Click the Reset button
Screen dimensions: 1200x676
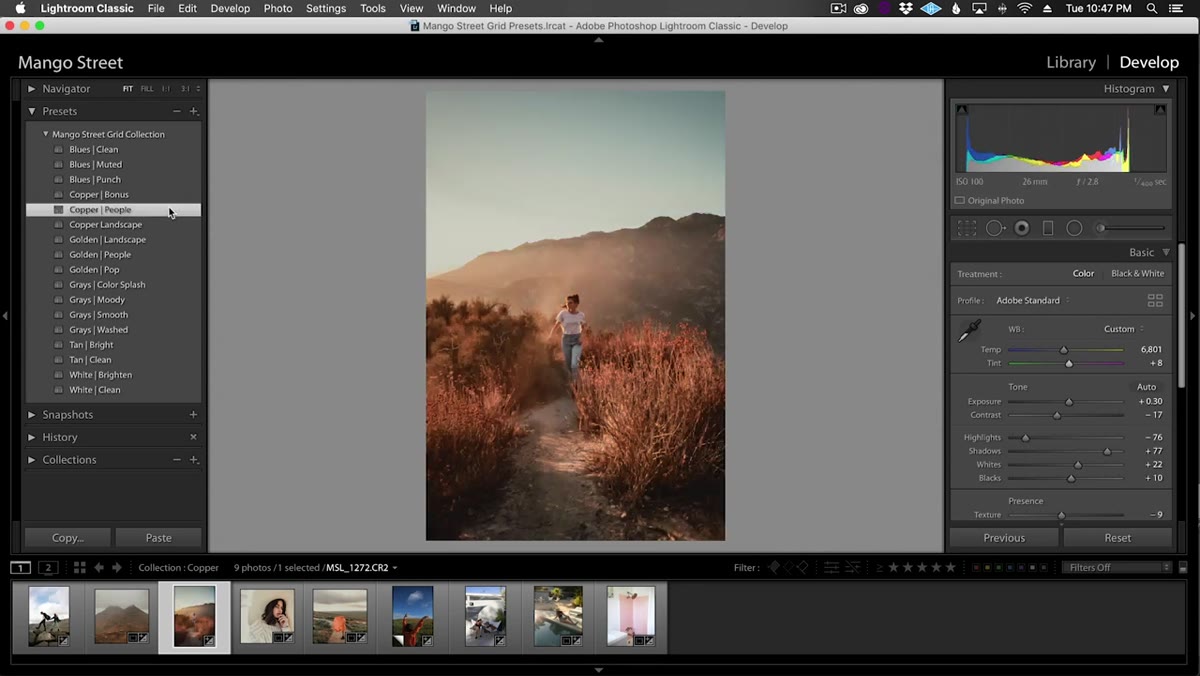coord(1118,538)
